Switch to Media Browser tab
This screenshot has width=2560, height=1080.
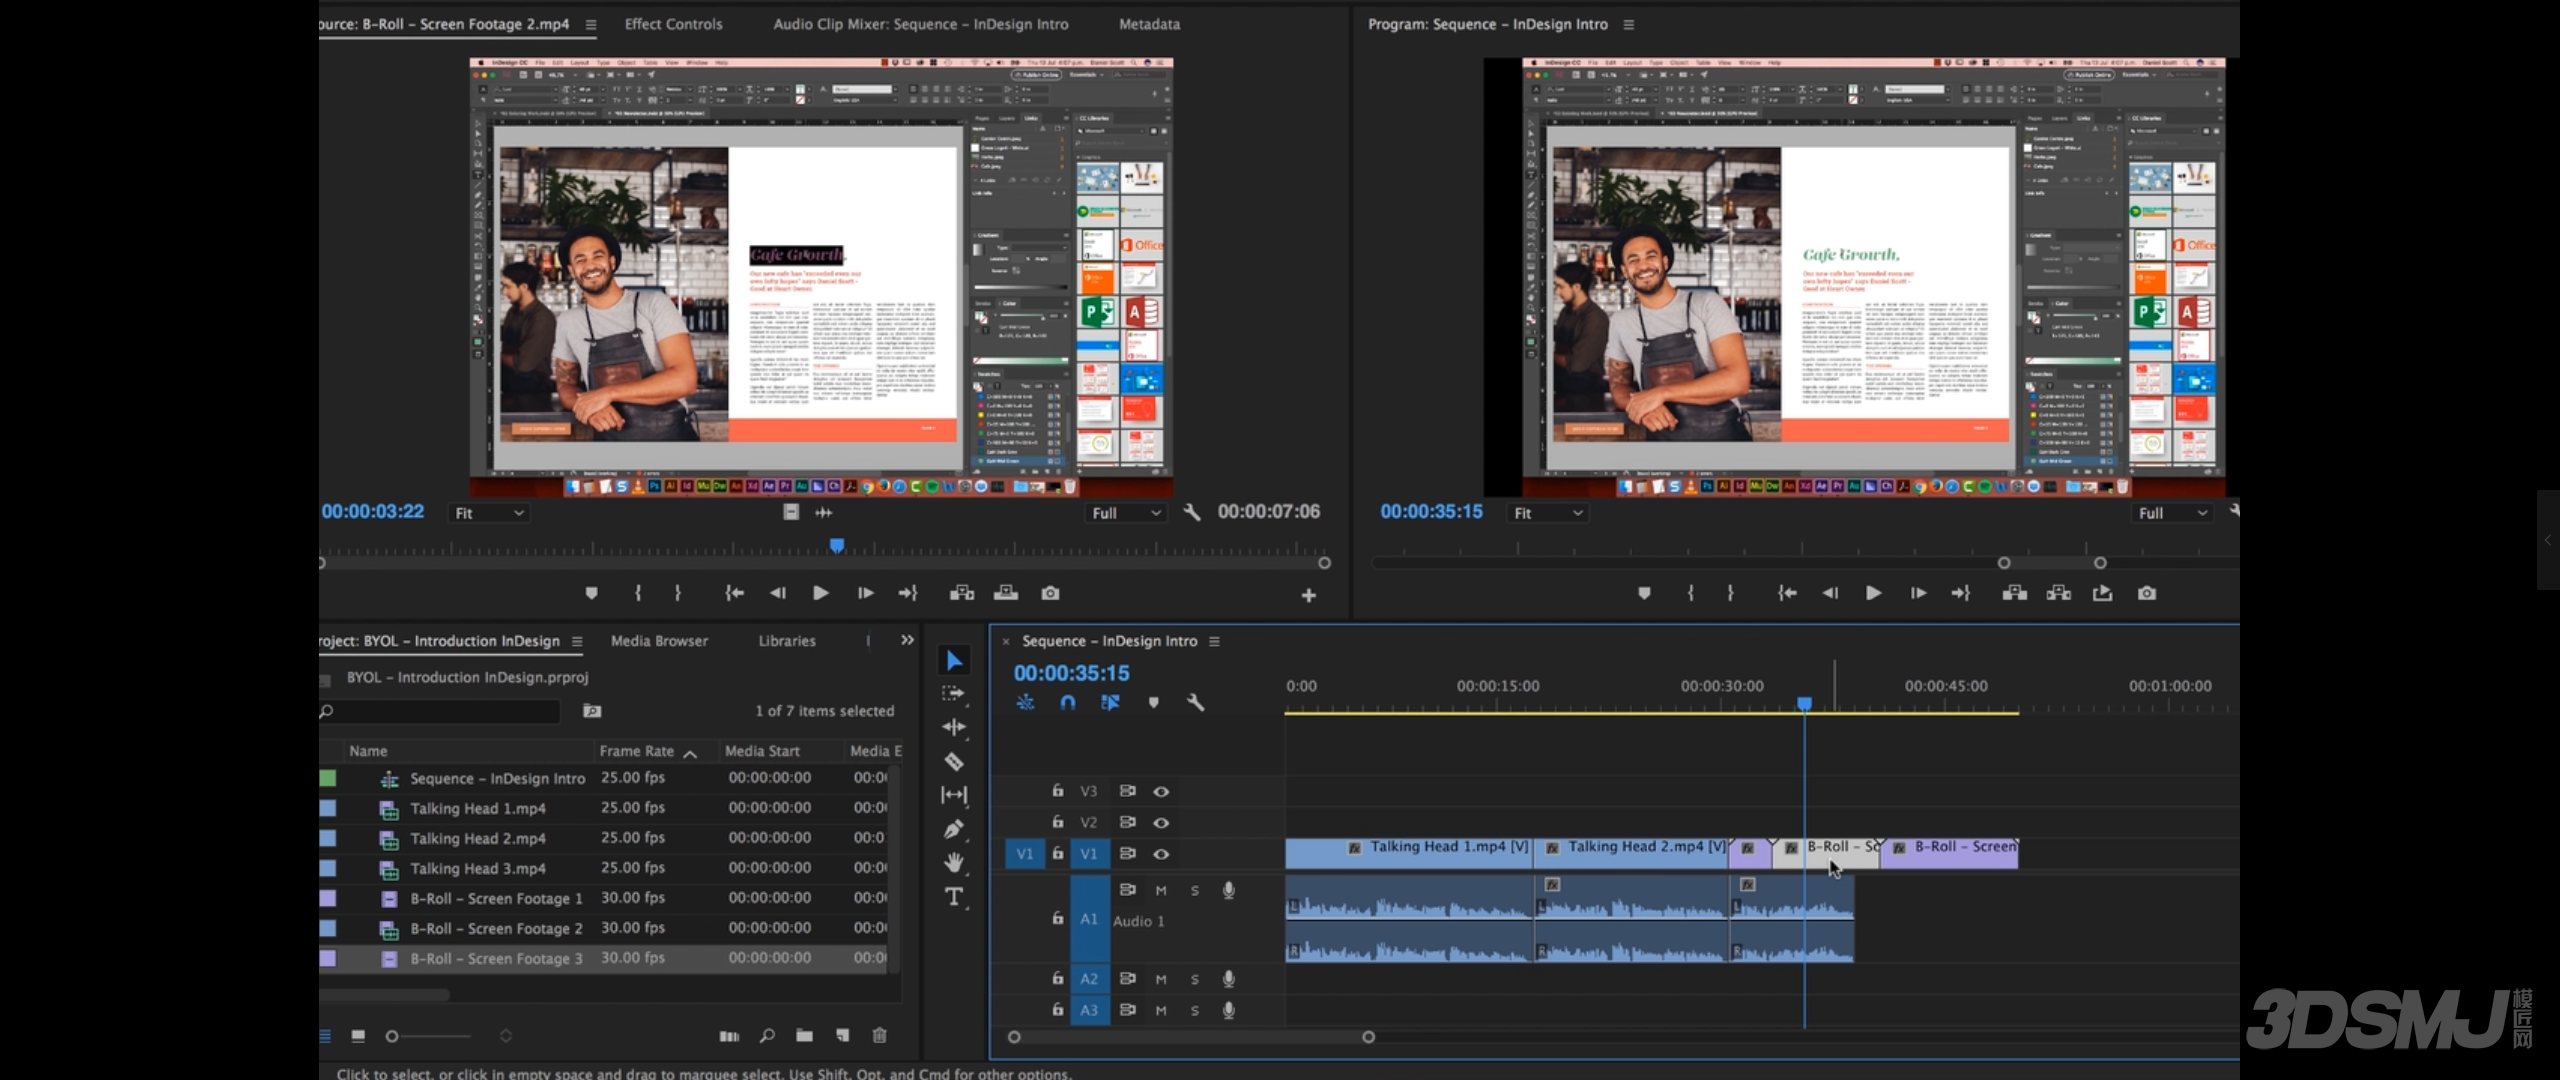tap(659, 641)
